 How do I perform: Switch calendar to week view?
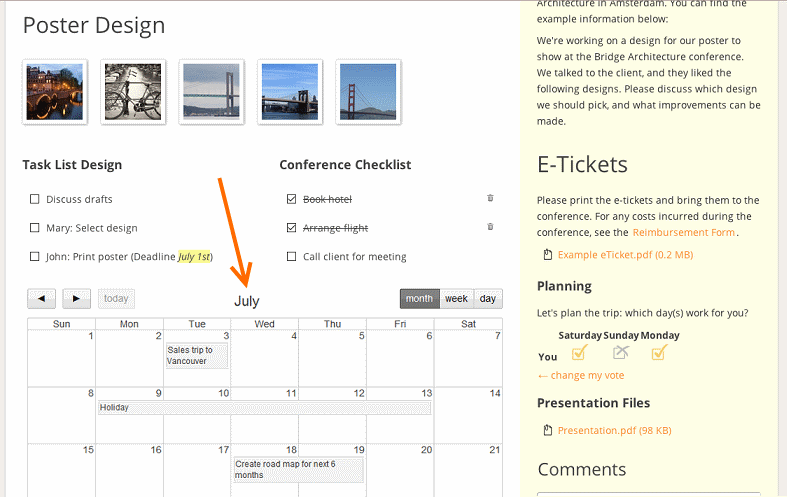[456, 299]
